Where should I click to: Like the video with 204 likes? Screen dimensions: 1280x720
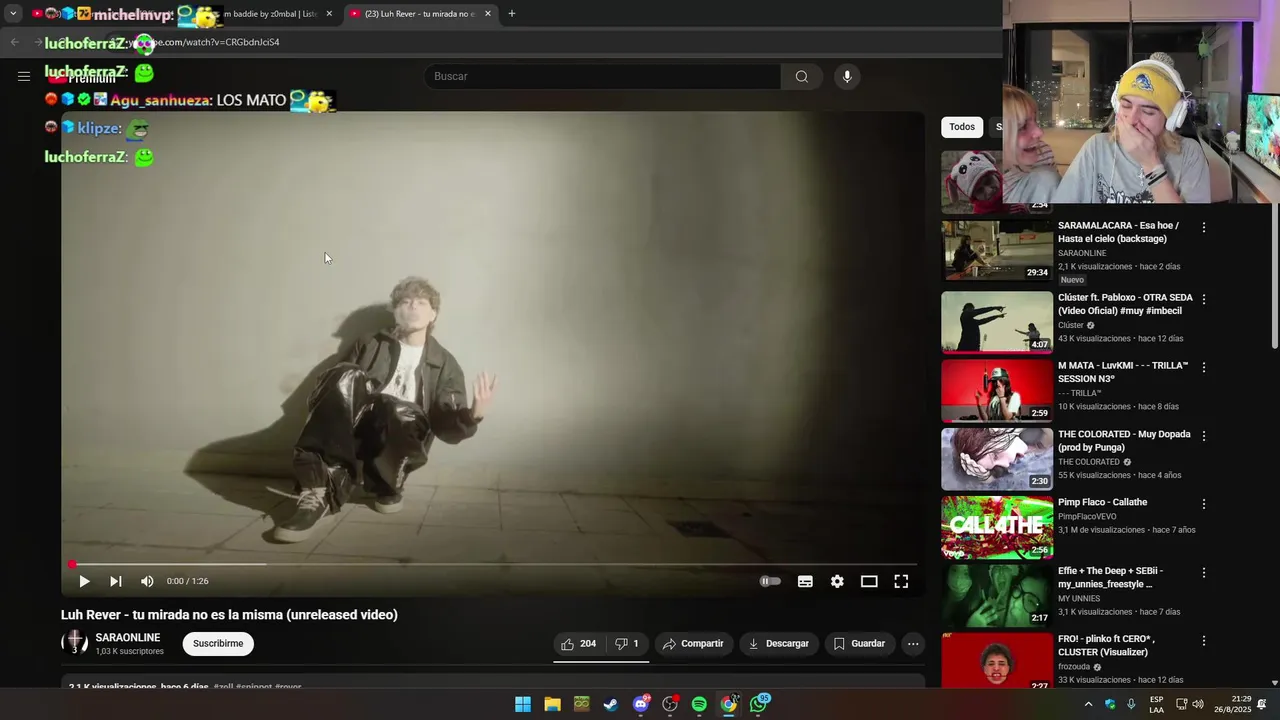pos(579,644)
